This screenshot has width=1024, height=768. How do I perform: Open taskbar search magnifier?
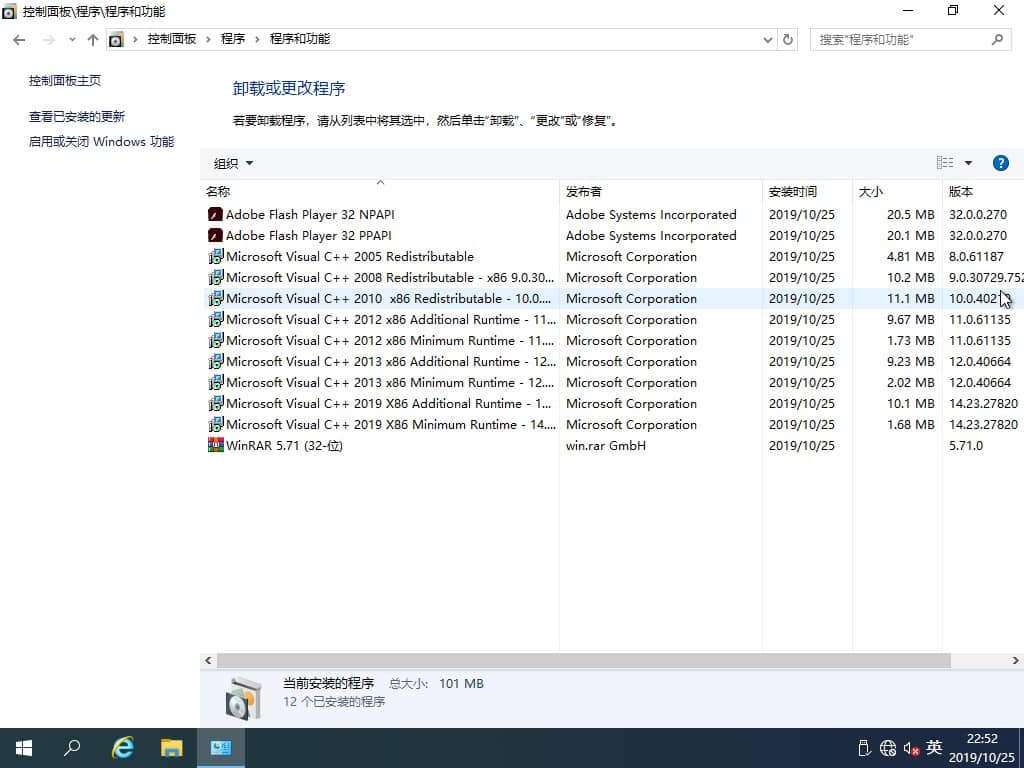click(72, 748)
